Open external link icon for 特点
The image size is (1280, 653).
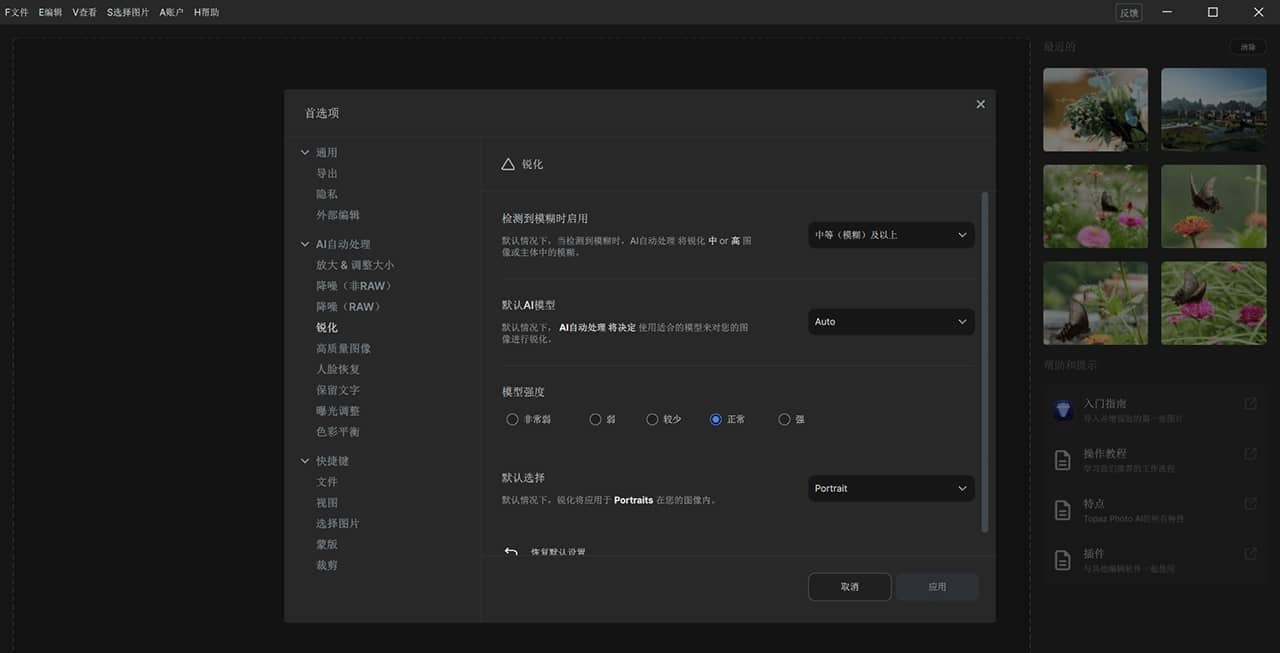coord(1250,503)
